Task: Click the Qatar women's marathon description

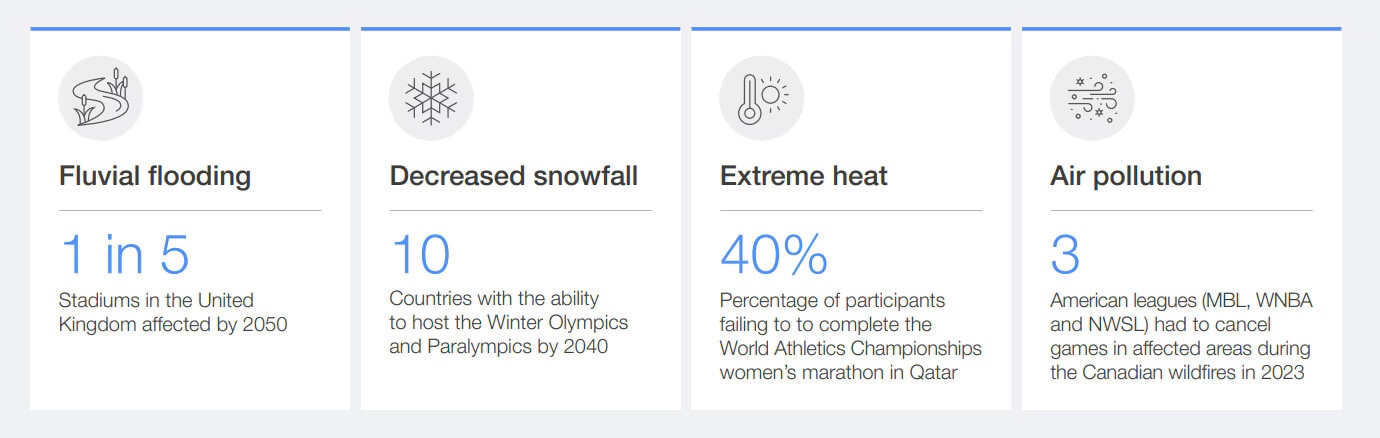Action: [x=850, y=336]
